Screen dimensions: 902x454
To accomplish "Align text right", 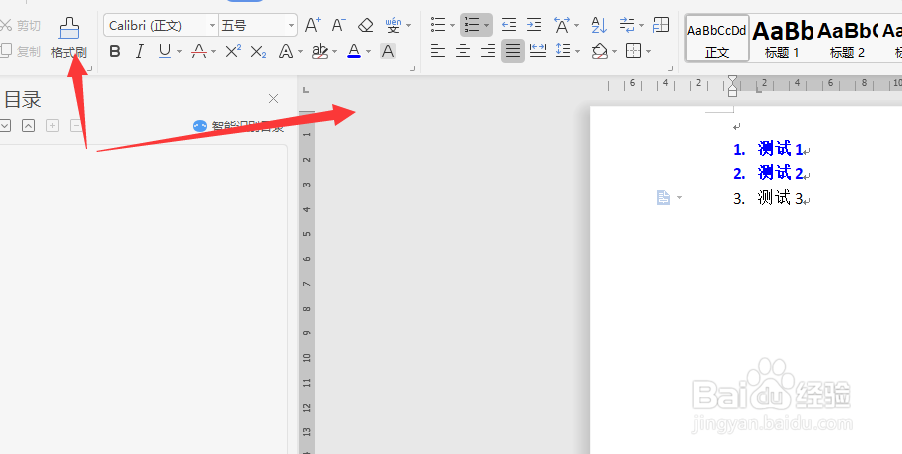I will pos(488,51).
